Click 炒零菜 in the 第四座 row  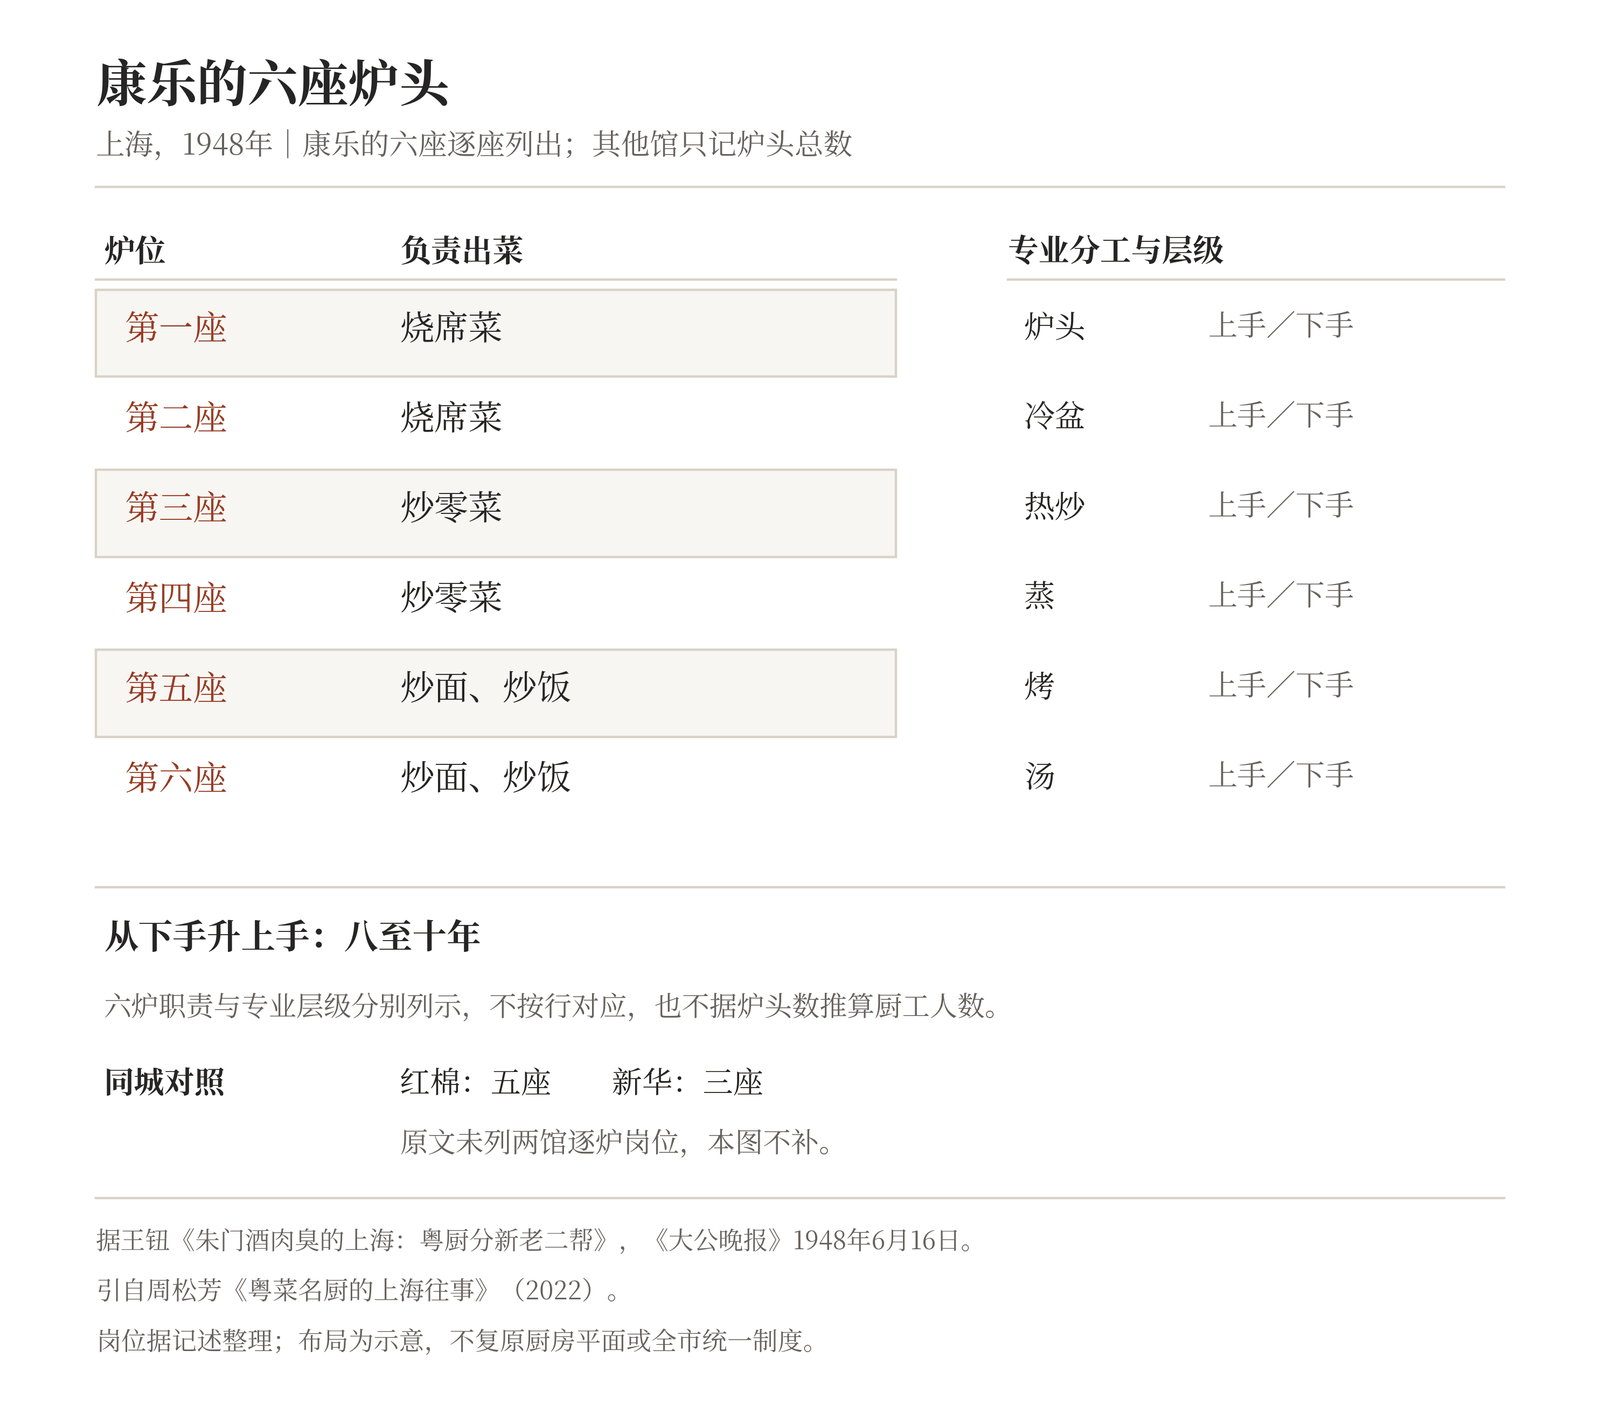(451, 598)
